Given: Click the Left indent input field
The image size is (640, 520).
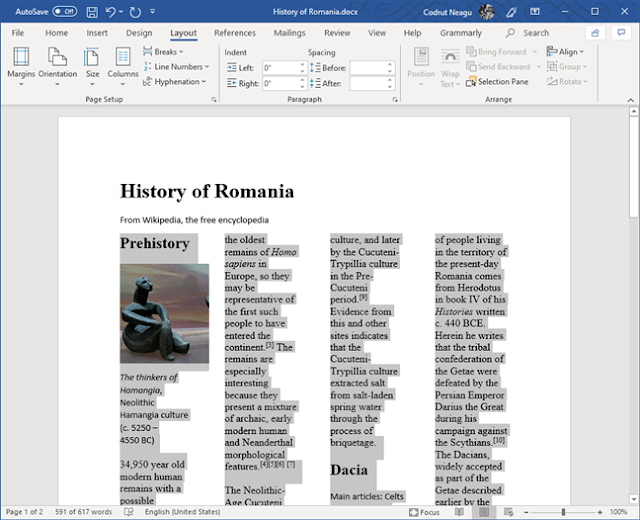Looking at the screenshot, I should click(278, 68).
